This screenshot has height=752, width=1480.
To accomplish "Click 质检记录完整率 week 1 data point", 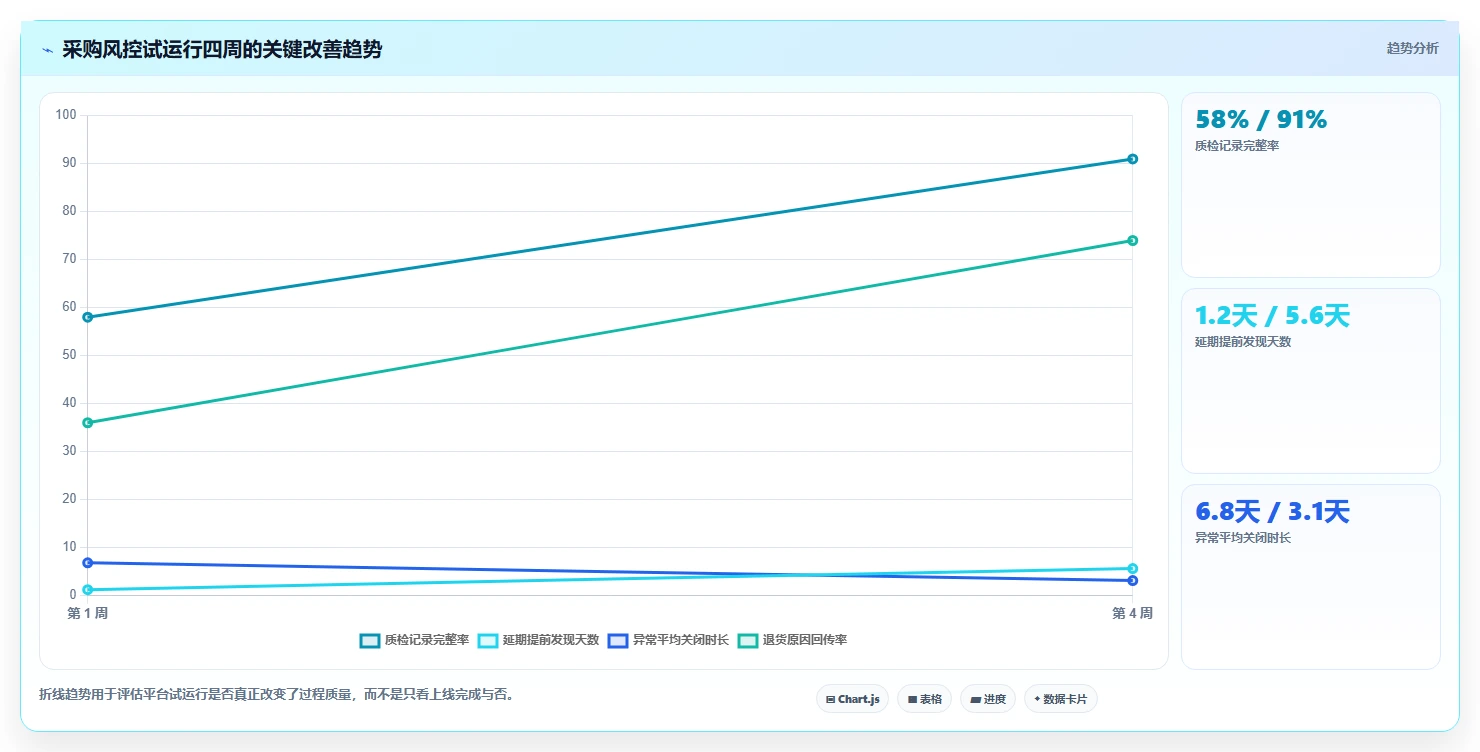I will [88, 317].
